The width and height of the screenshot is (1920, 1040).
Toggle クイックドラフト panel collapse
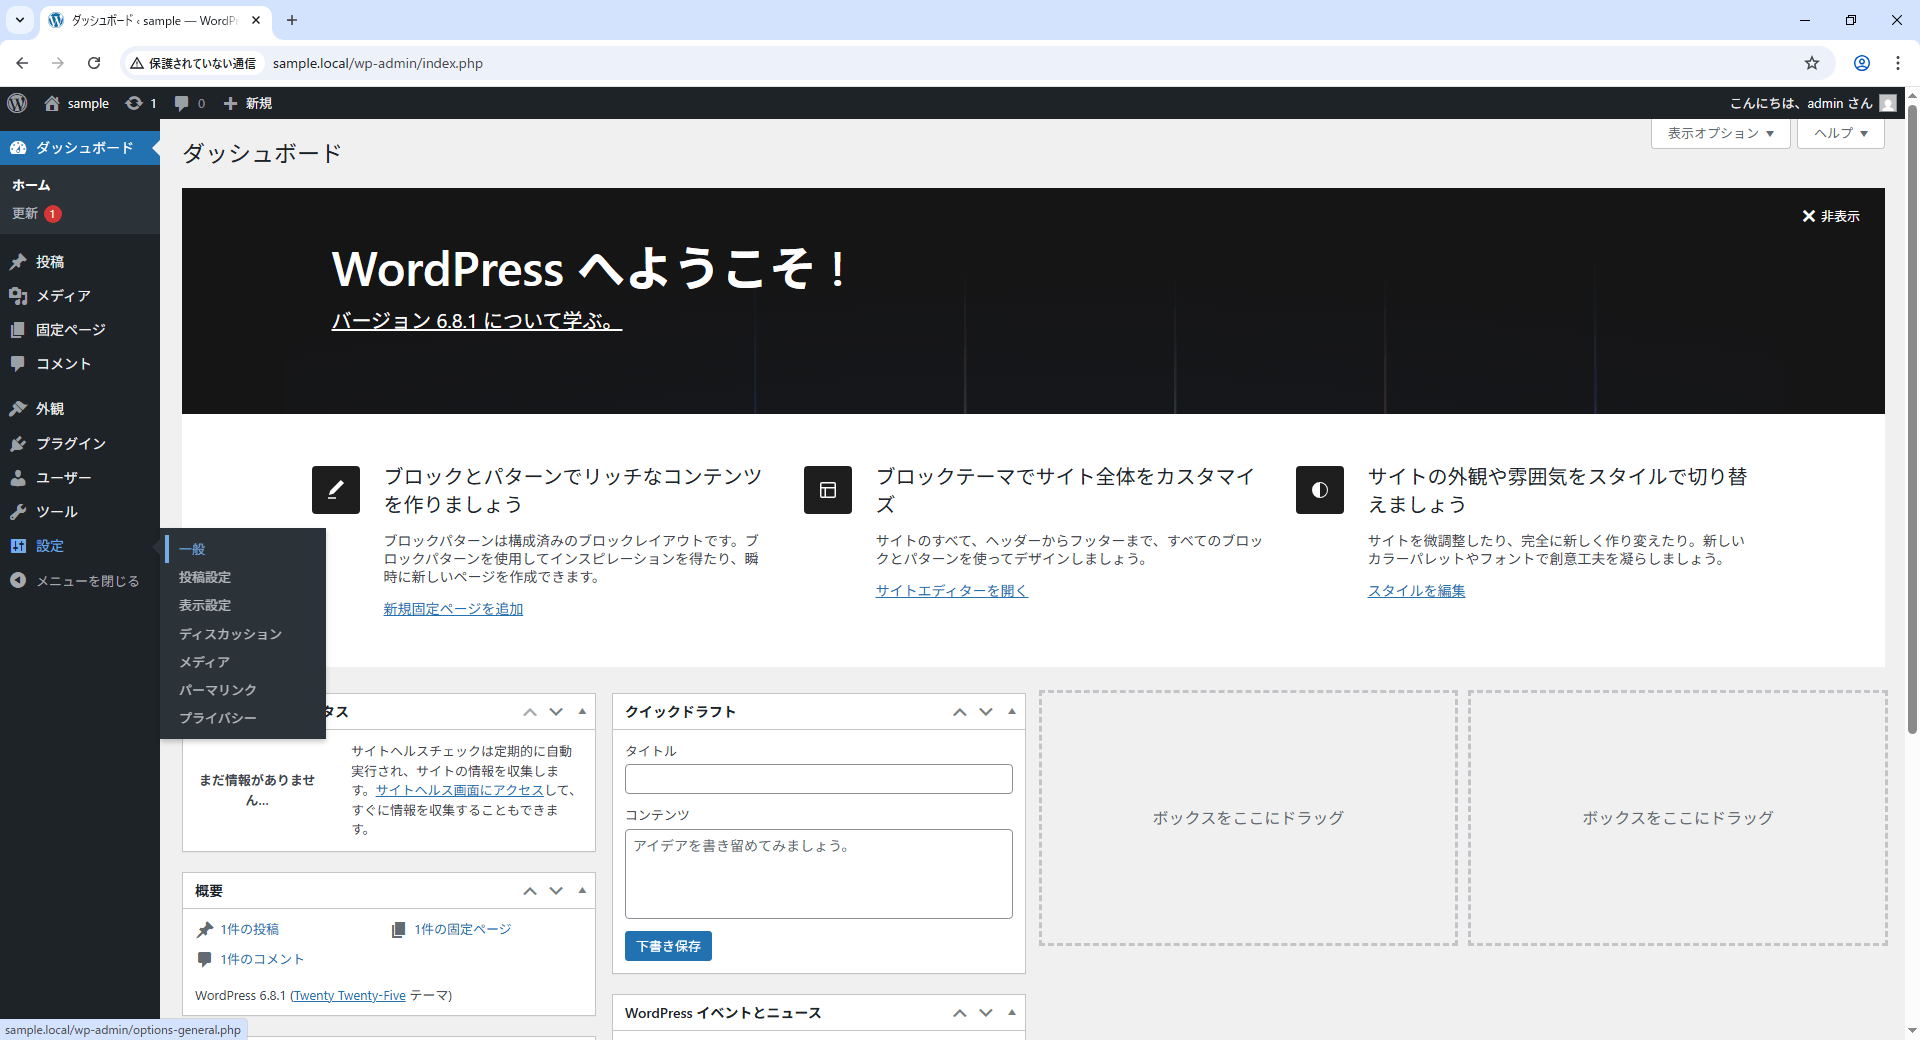pos(1012,712)
